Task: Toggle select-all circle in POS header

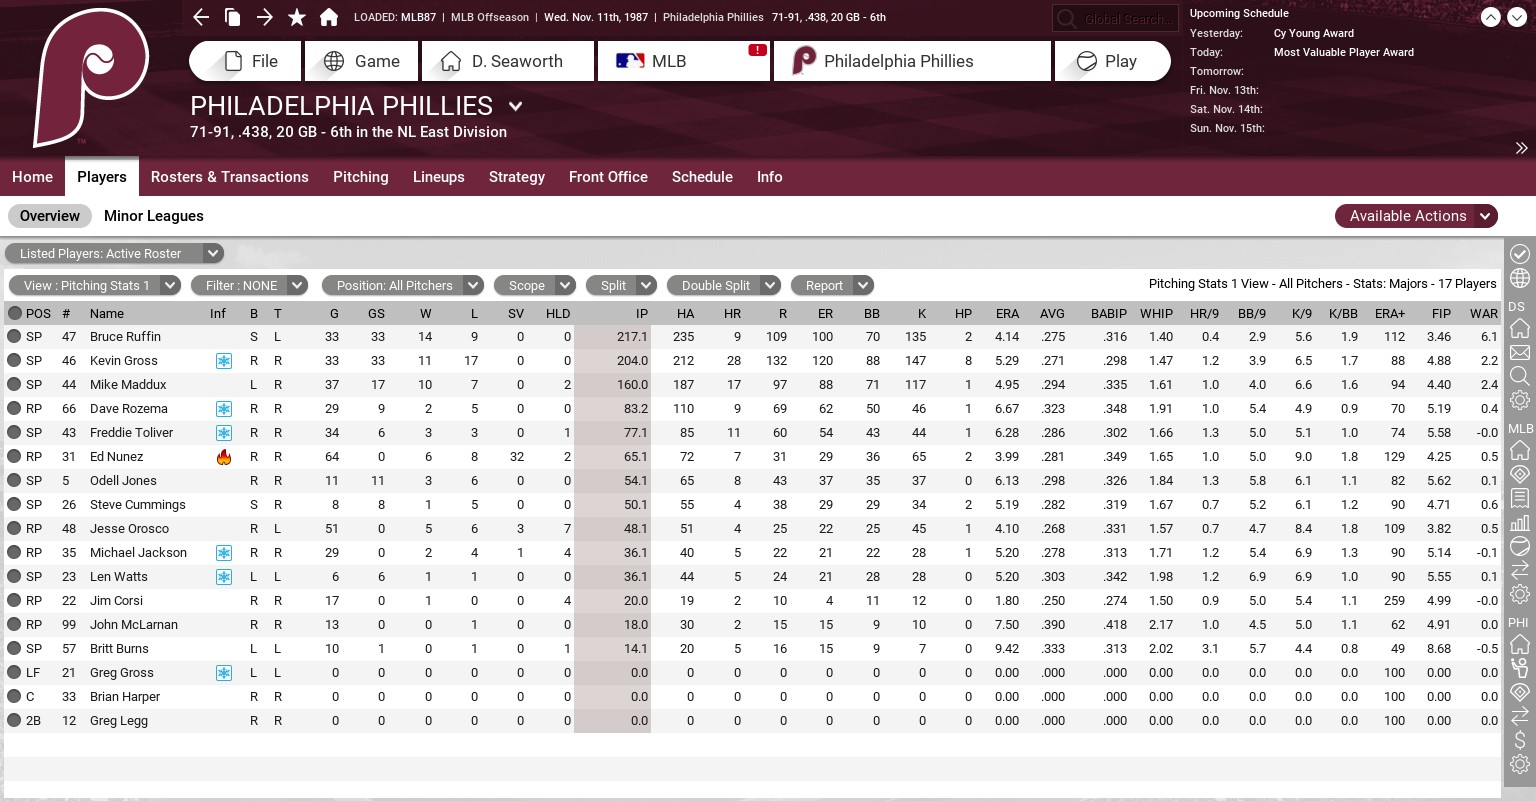Action: point(14,313)
